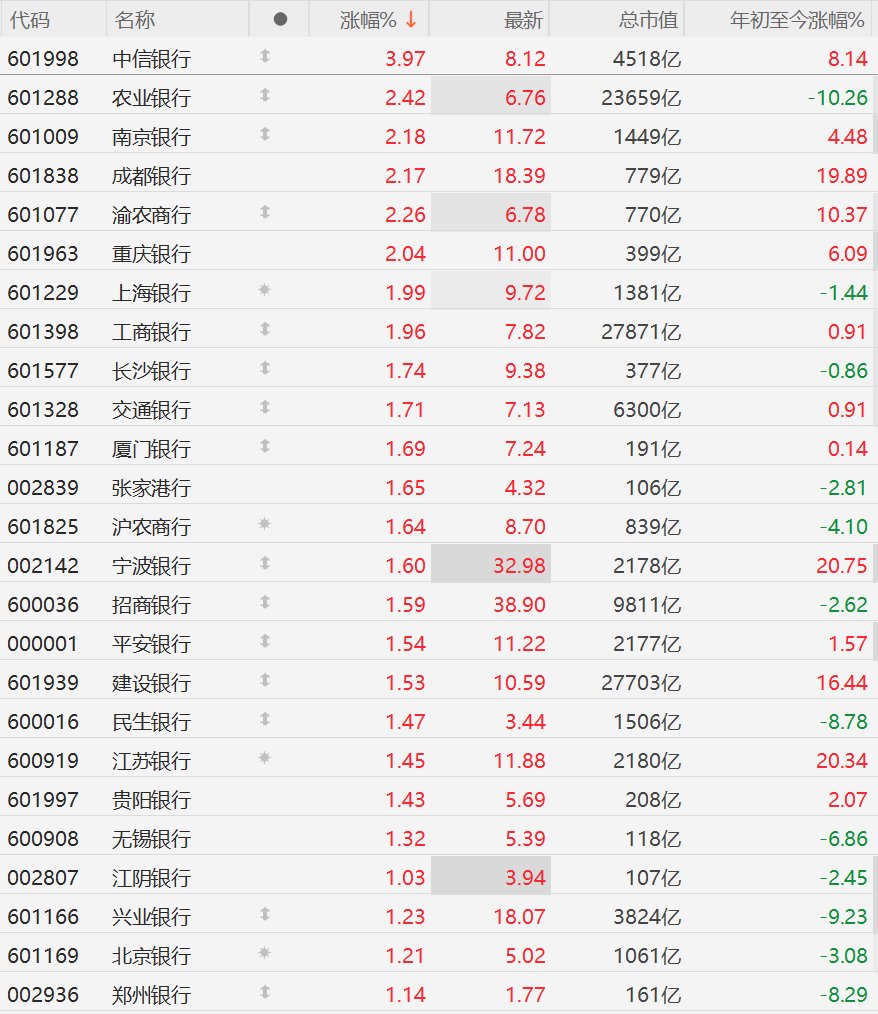The image size is (878, 1014).
Task: Sort by the 总市值 column header
Action: pyautogui.click(x=648, y=20)
